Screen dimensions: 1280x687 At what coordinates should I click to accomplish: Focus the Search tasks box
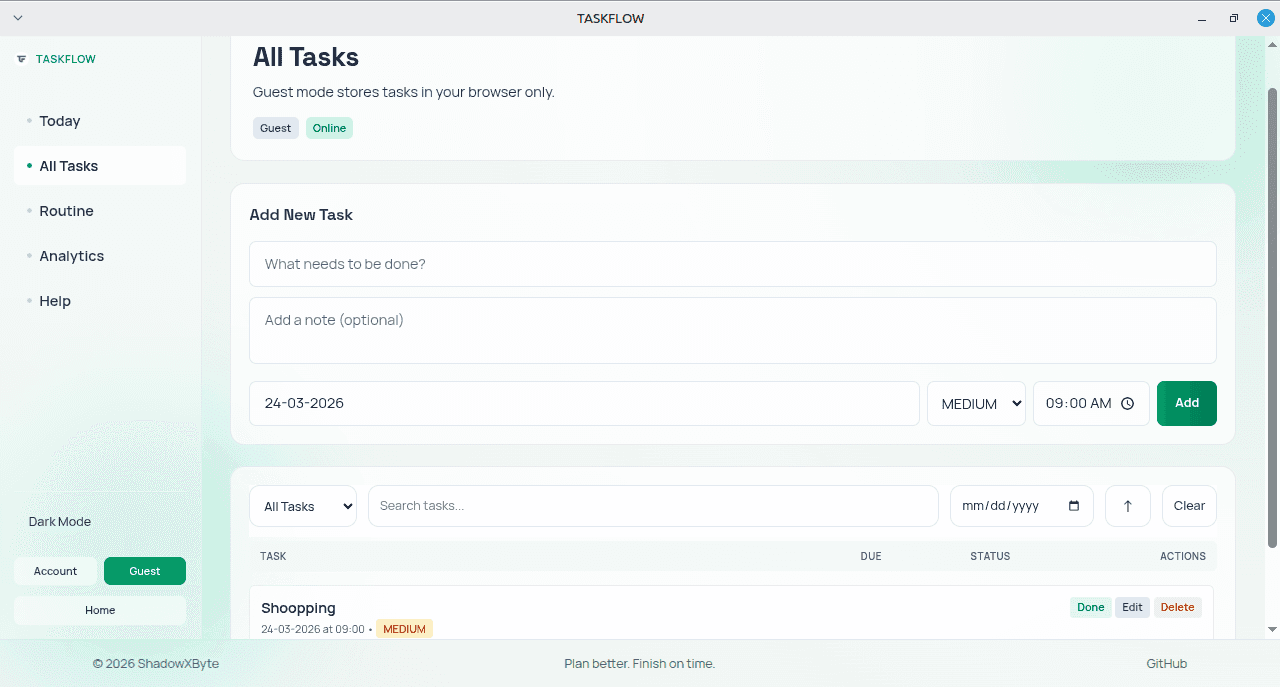tap(653, 506)
